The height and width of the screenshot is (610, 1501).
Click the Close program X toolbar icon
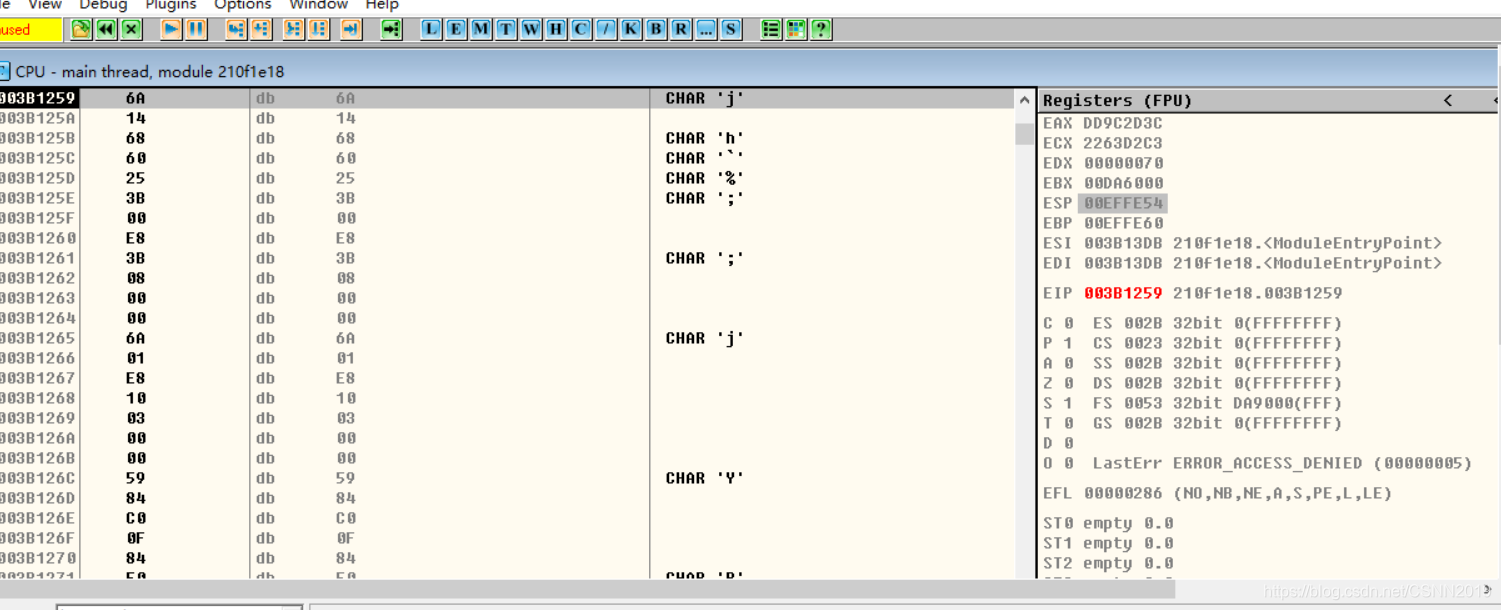coord(131,29)
